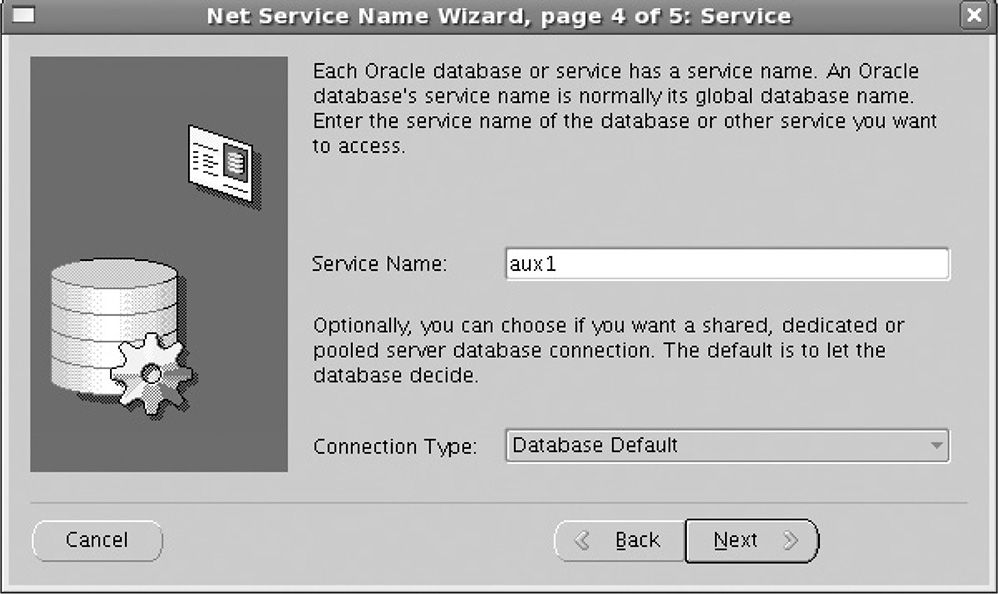This screenshot has height=594, width=998.
Task: Go back to the previous wizard page
Action: [620, 541]
